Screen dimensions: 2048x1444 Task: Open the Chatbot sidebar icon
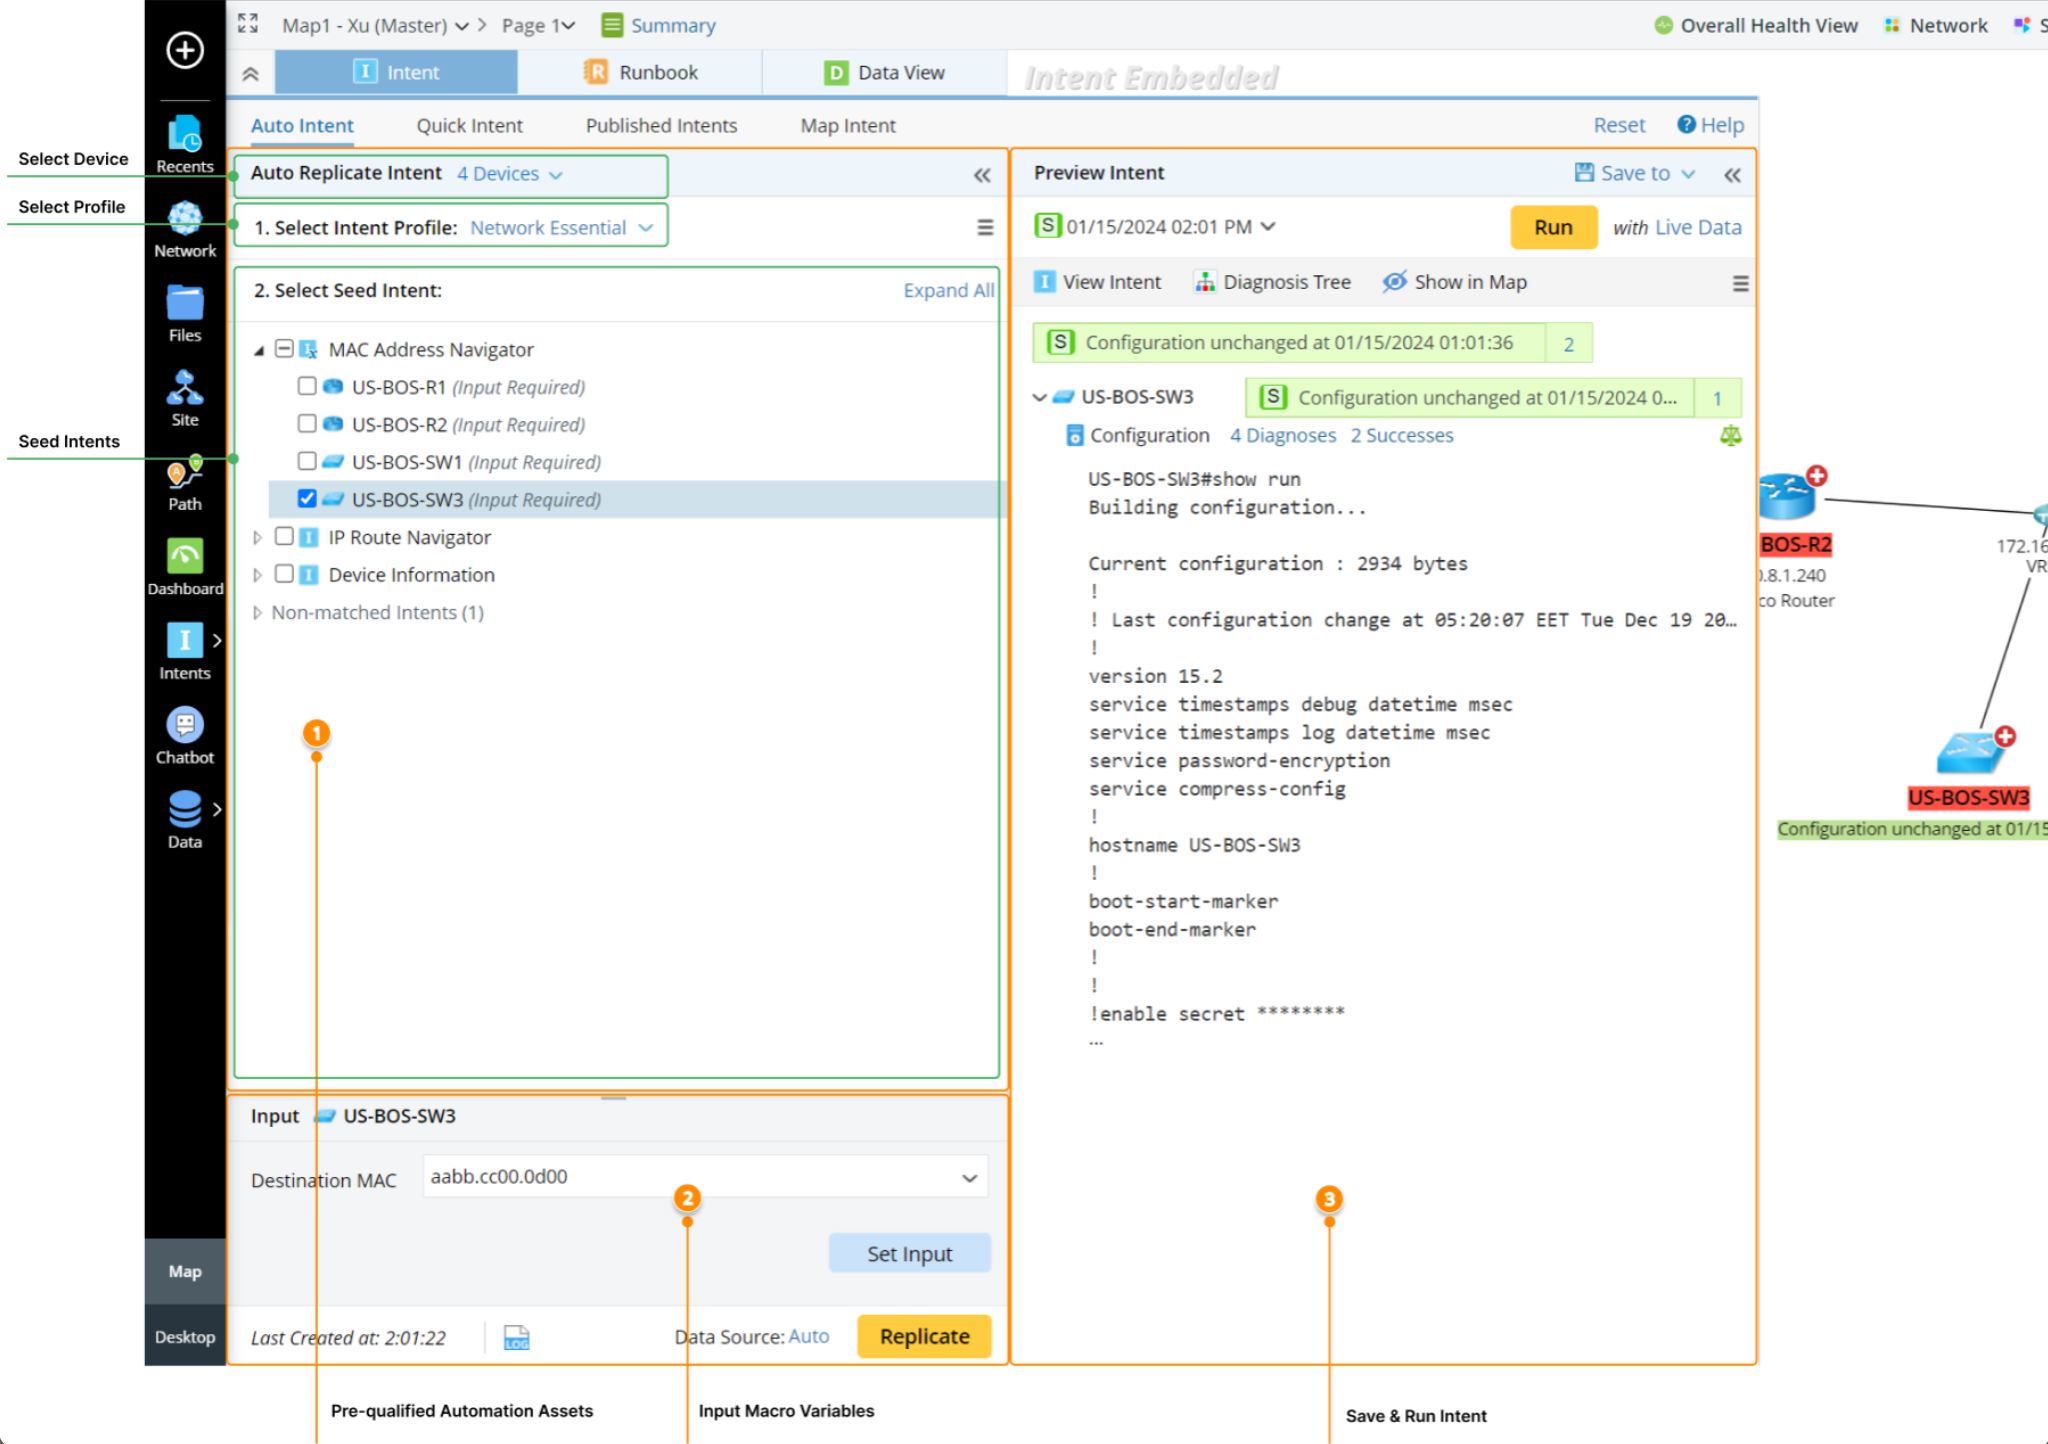point(185,726)
